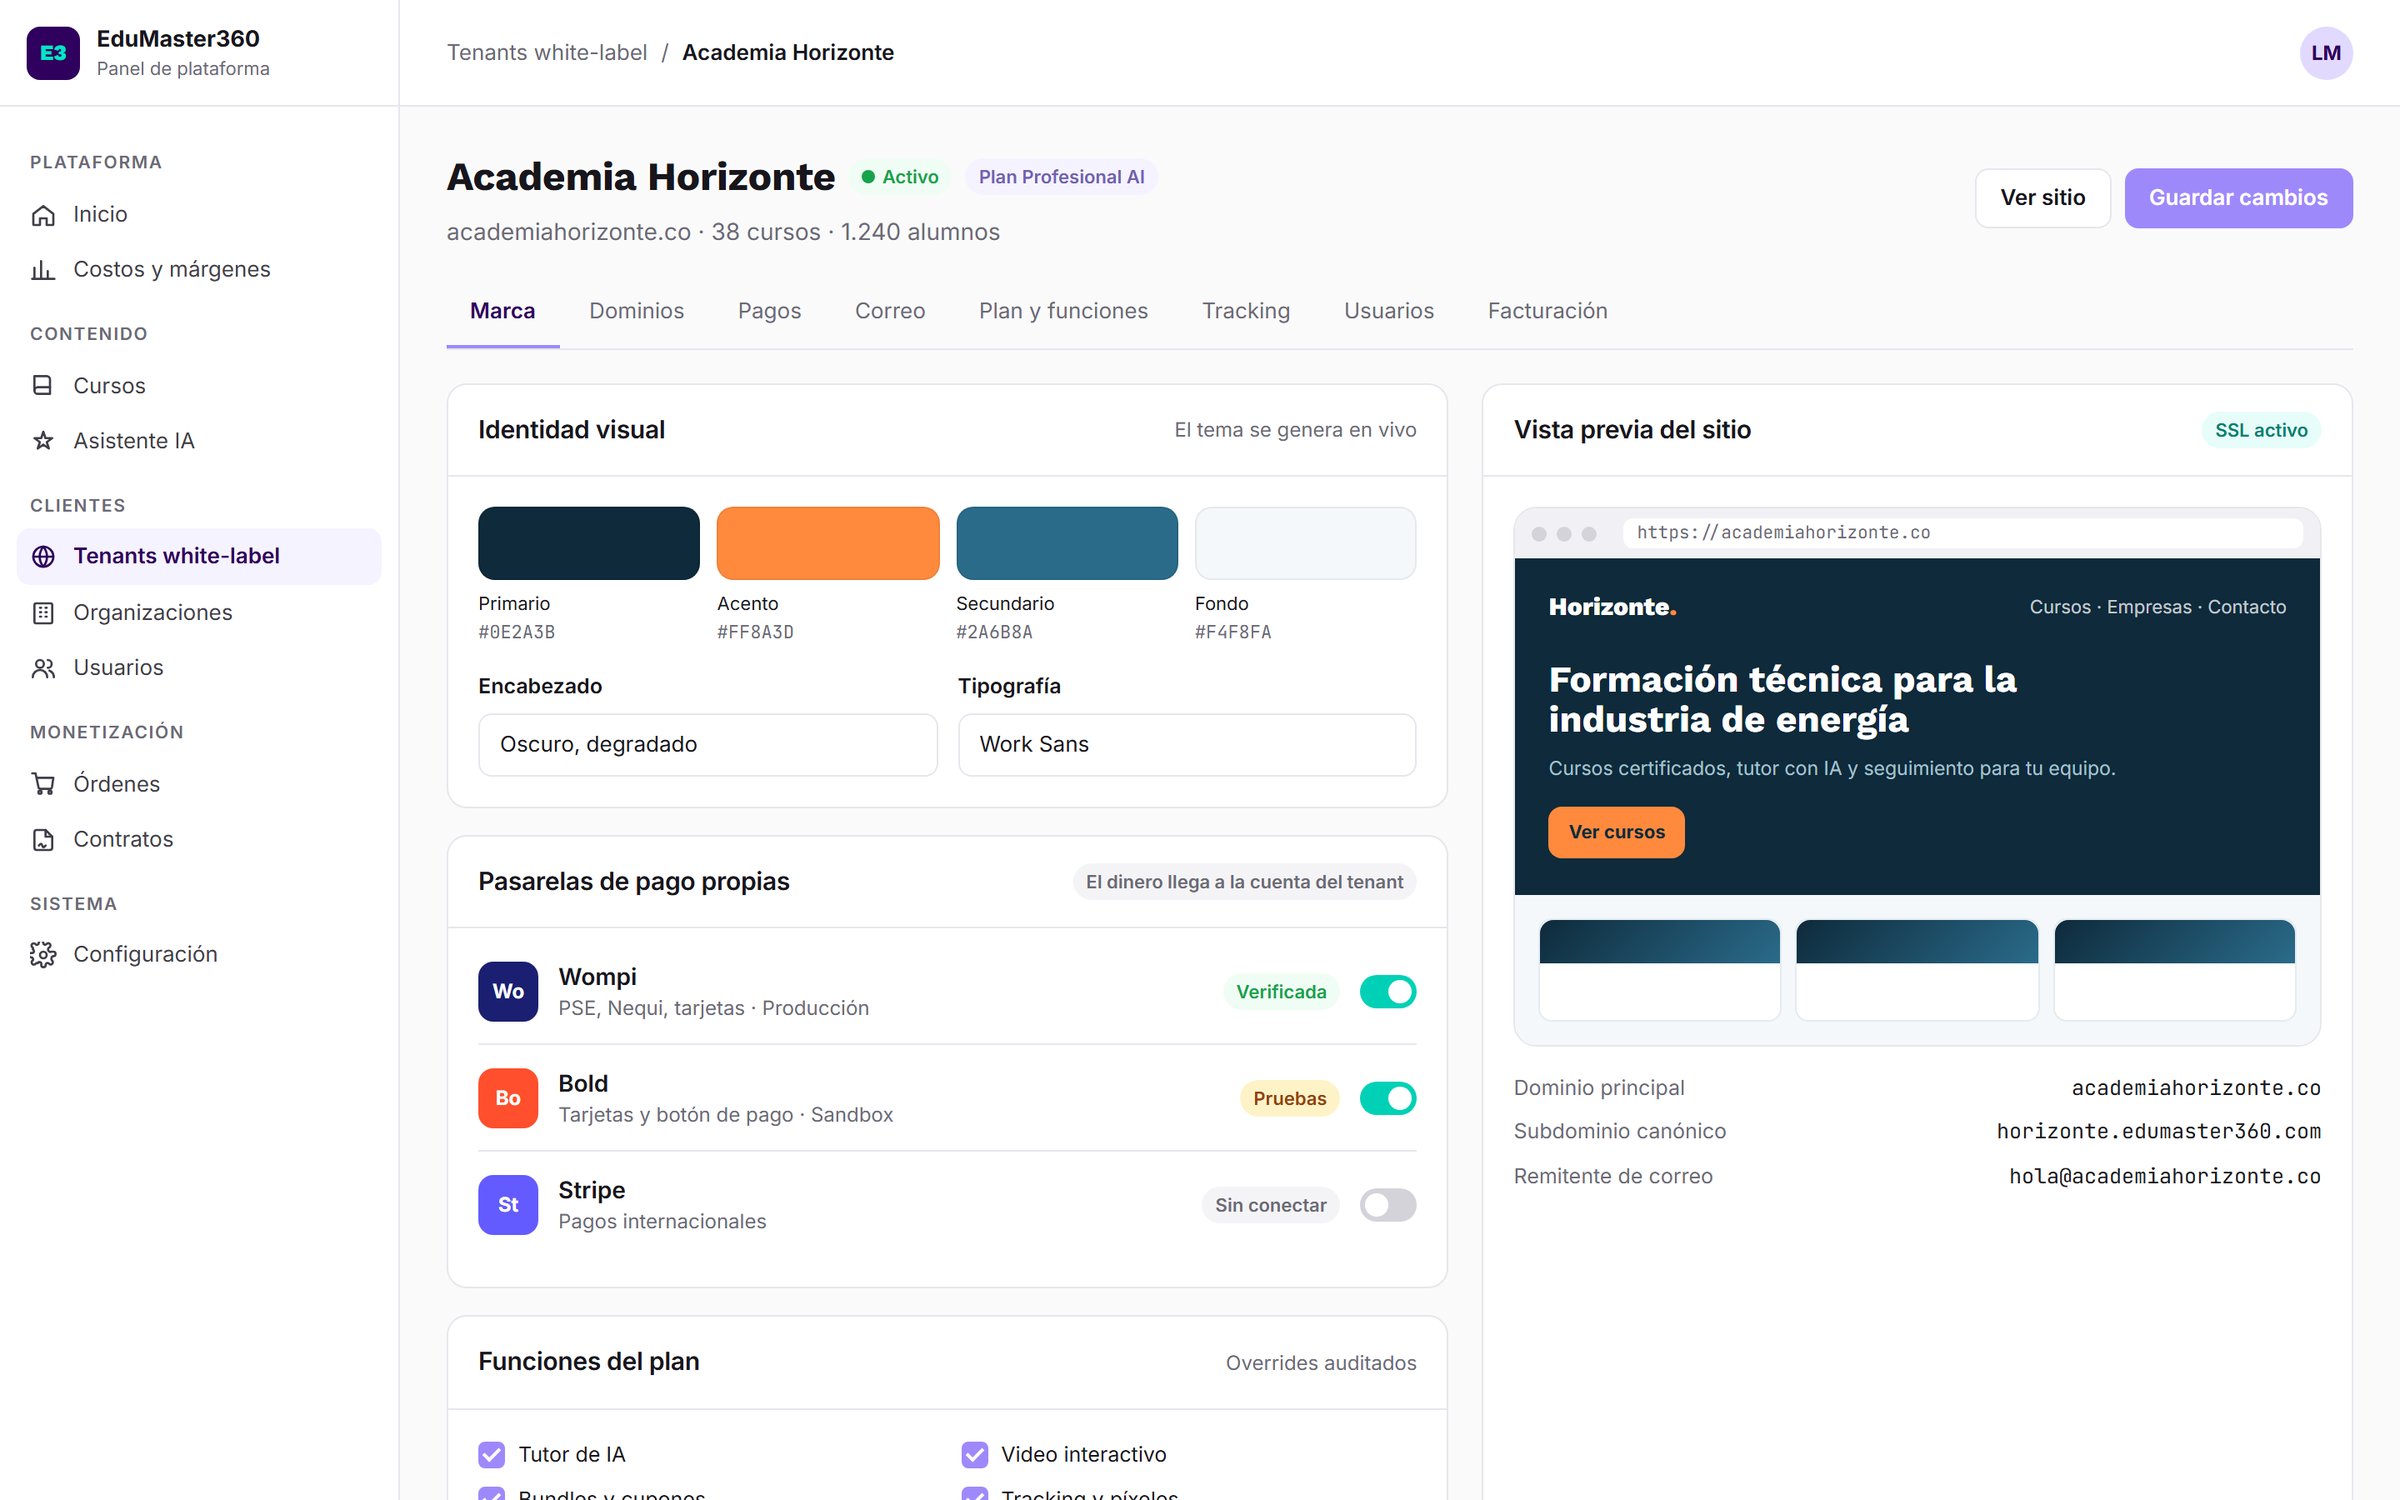
Task: Disable the Bold payment gateway toggle
Action: click(1388, 1098)
